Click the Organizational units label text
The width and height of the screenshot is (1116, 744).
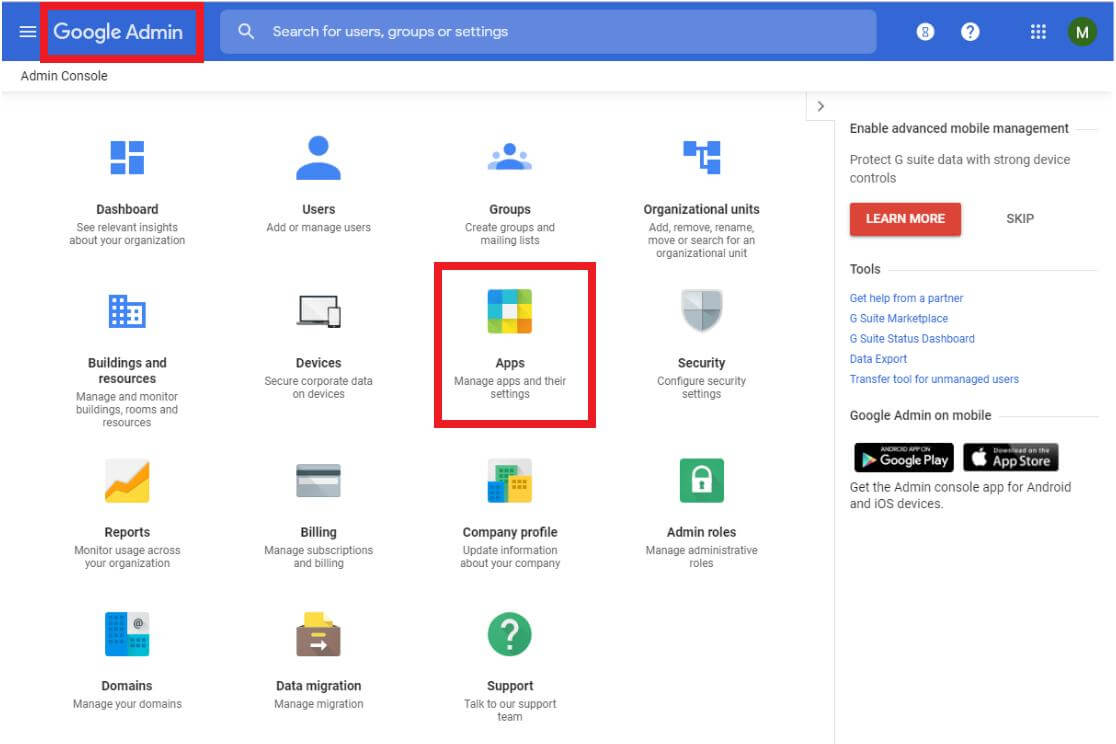(702, 209)
